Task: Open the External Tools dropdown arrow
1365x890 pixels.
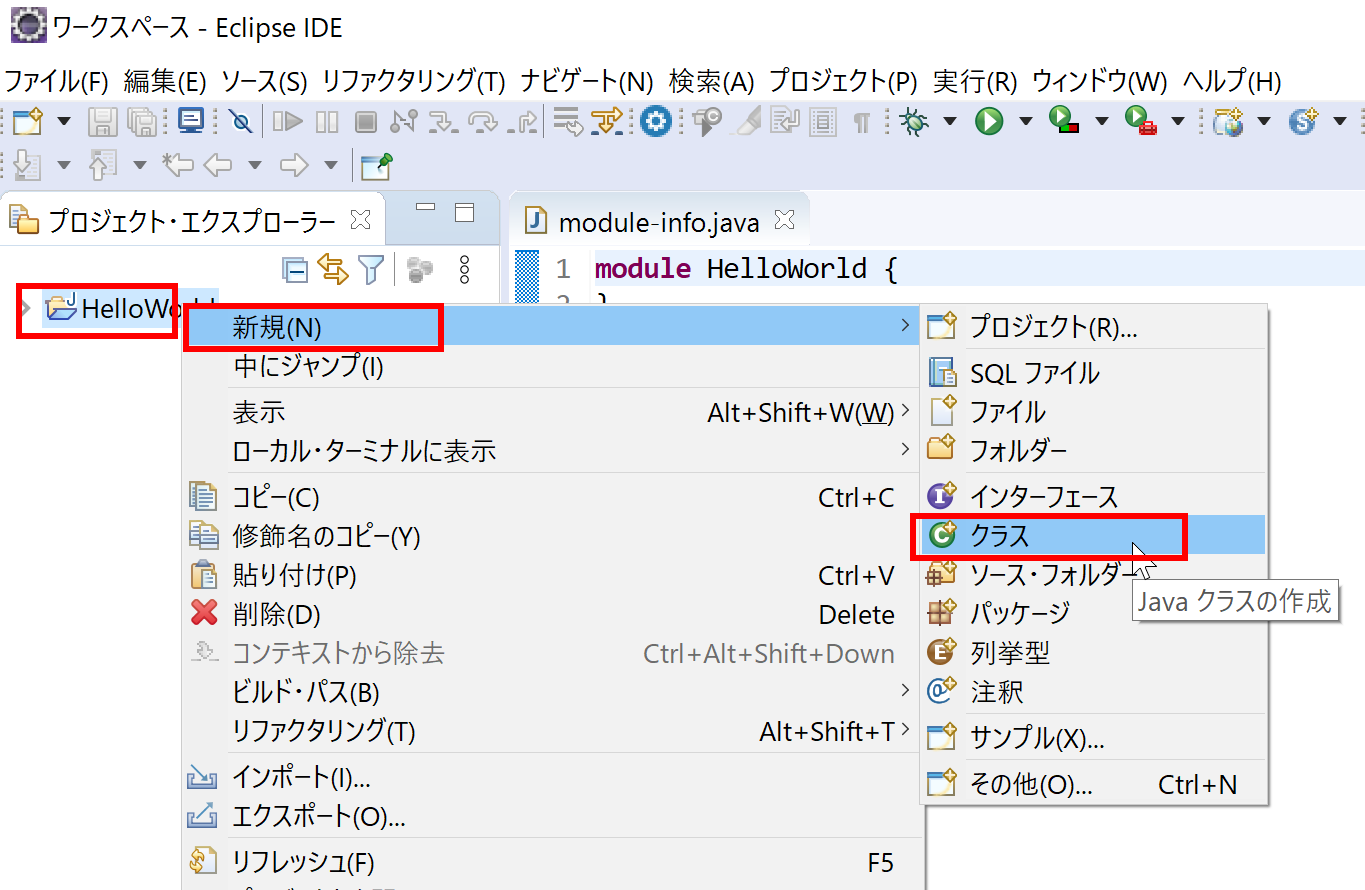Action: pos(1178,122)
